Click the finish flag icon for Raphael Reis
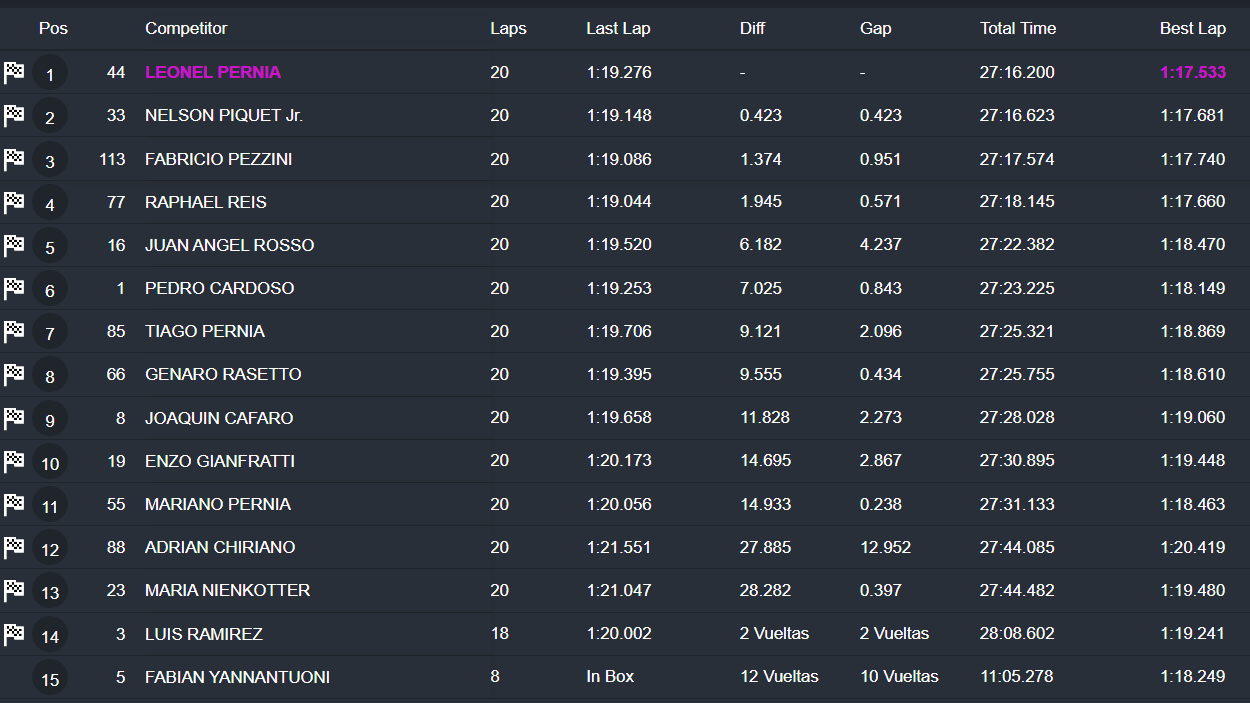Image resolution: width=1250 pixels, height=703 pixels. [14, 202]
